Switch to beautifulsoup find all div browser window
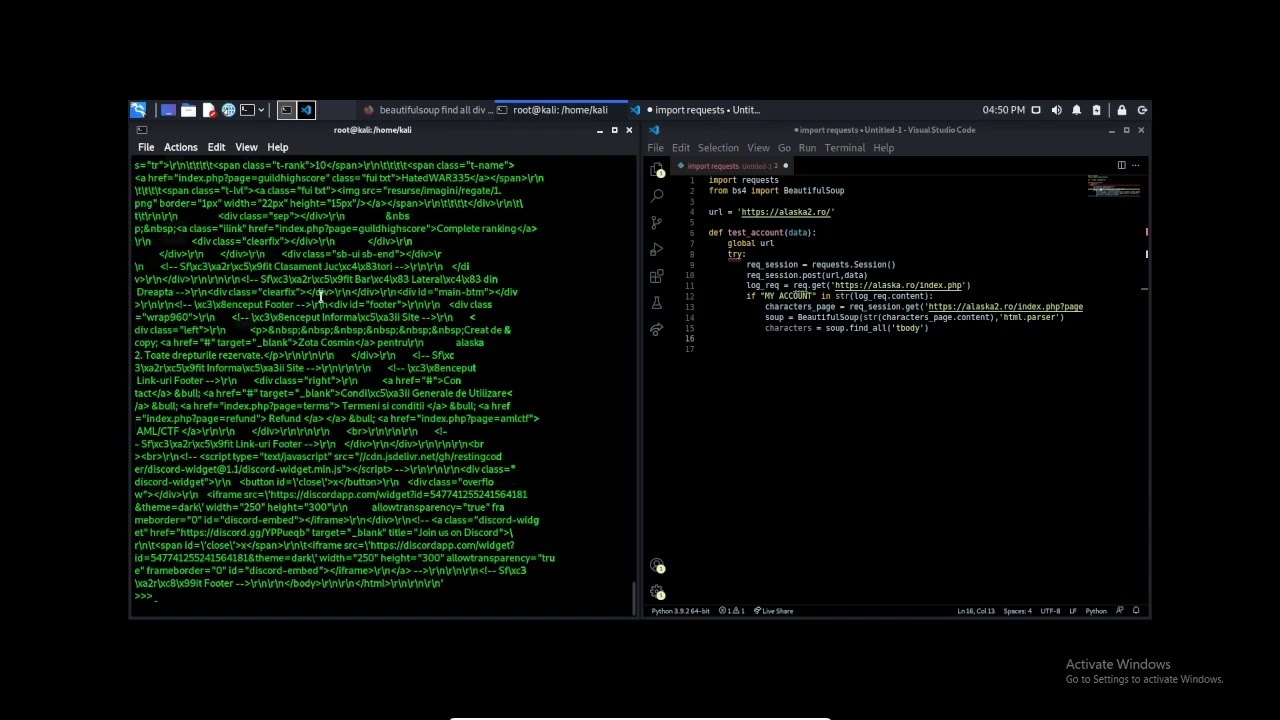1280x720 pixels. click(x=427, y=110)
